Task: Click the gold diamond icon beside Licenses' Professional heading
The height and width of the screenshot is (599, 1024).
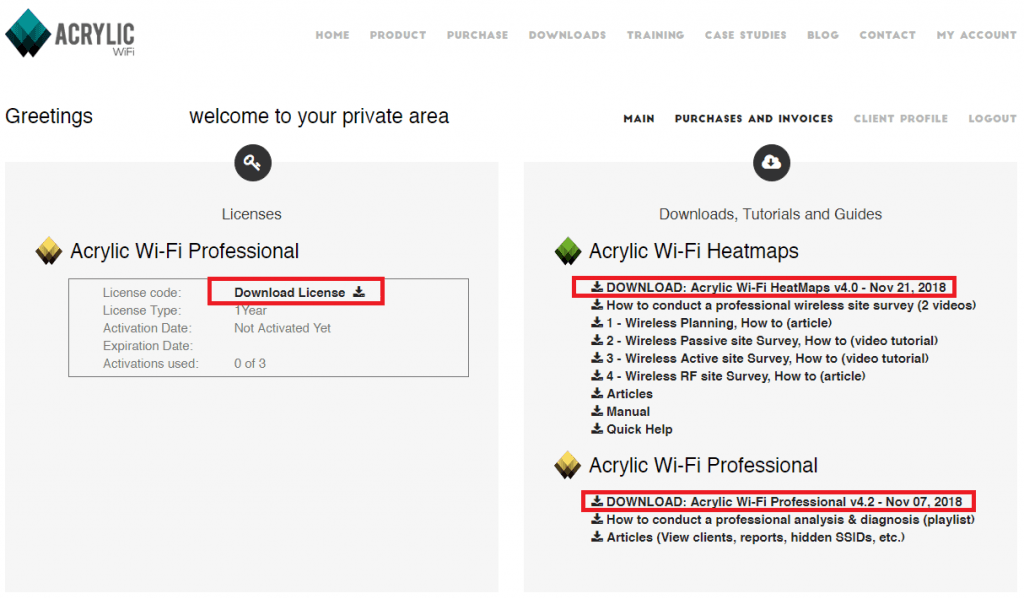Action: (x=49, y=251)
